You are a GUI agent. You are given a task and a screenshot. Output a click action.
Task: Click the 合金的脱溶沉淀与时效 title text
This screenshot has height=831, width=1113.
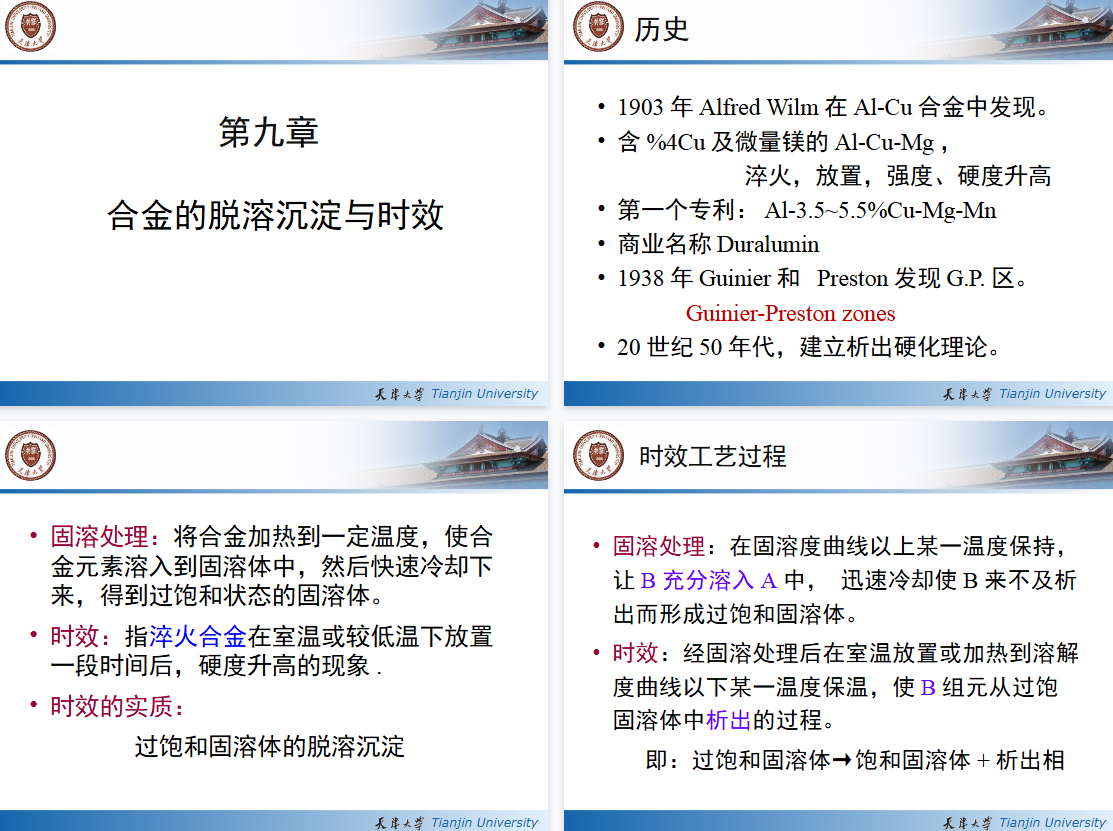[x=275, y=215]
